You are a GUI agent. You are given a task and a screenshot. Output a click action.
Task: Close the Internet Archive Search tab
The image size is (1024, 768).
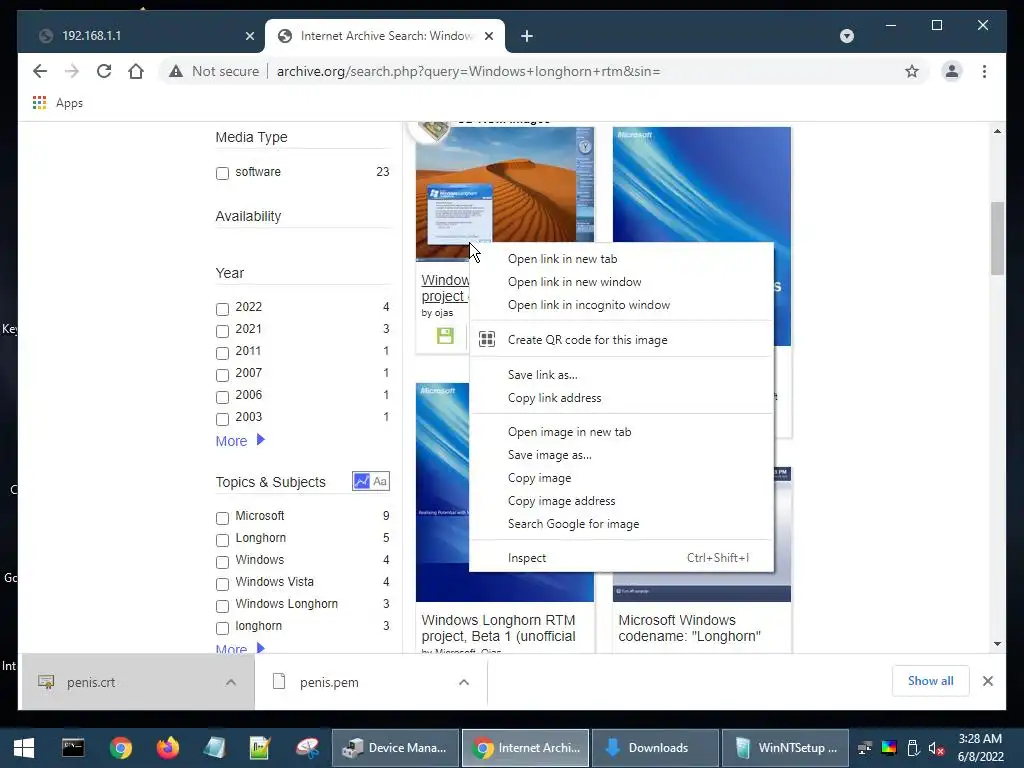pyautogui.click(x=488, y=36)
